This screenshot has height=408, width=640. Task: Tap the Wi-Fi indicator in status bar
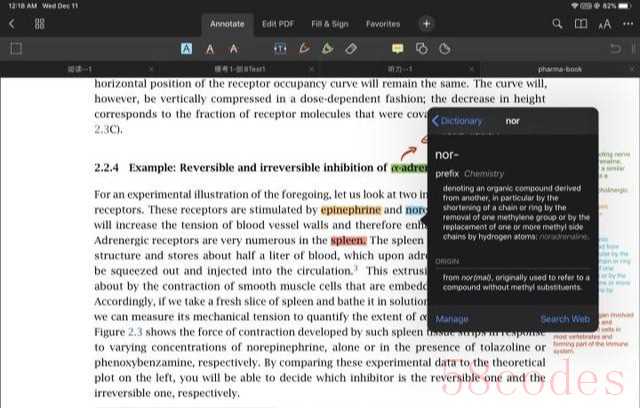574,6
